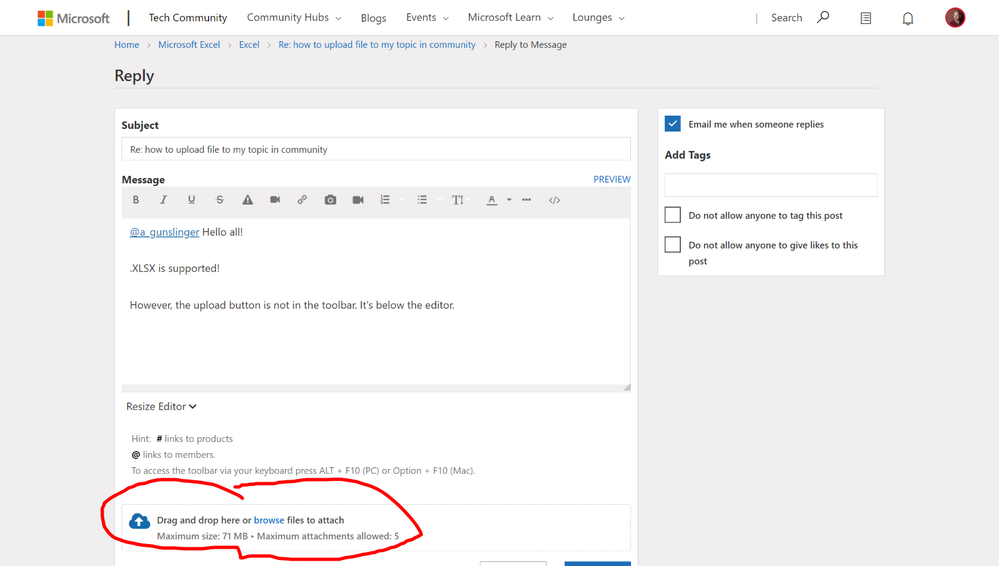The width and height of the screenshot is (999, 566).
Task: Open the Blogs menu item
Action: pos(373,18)
